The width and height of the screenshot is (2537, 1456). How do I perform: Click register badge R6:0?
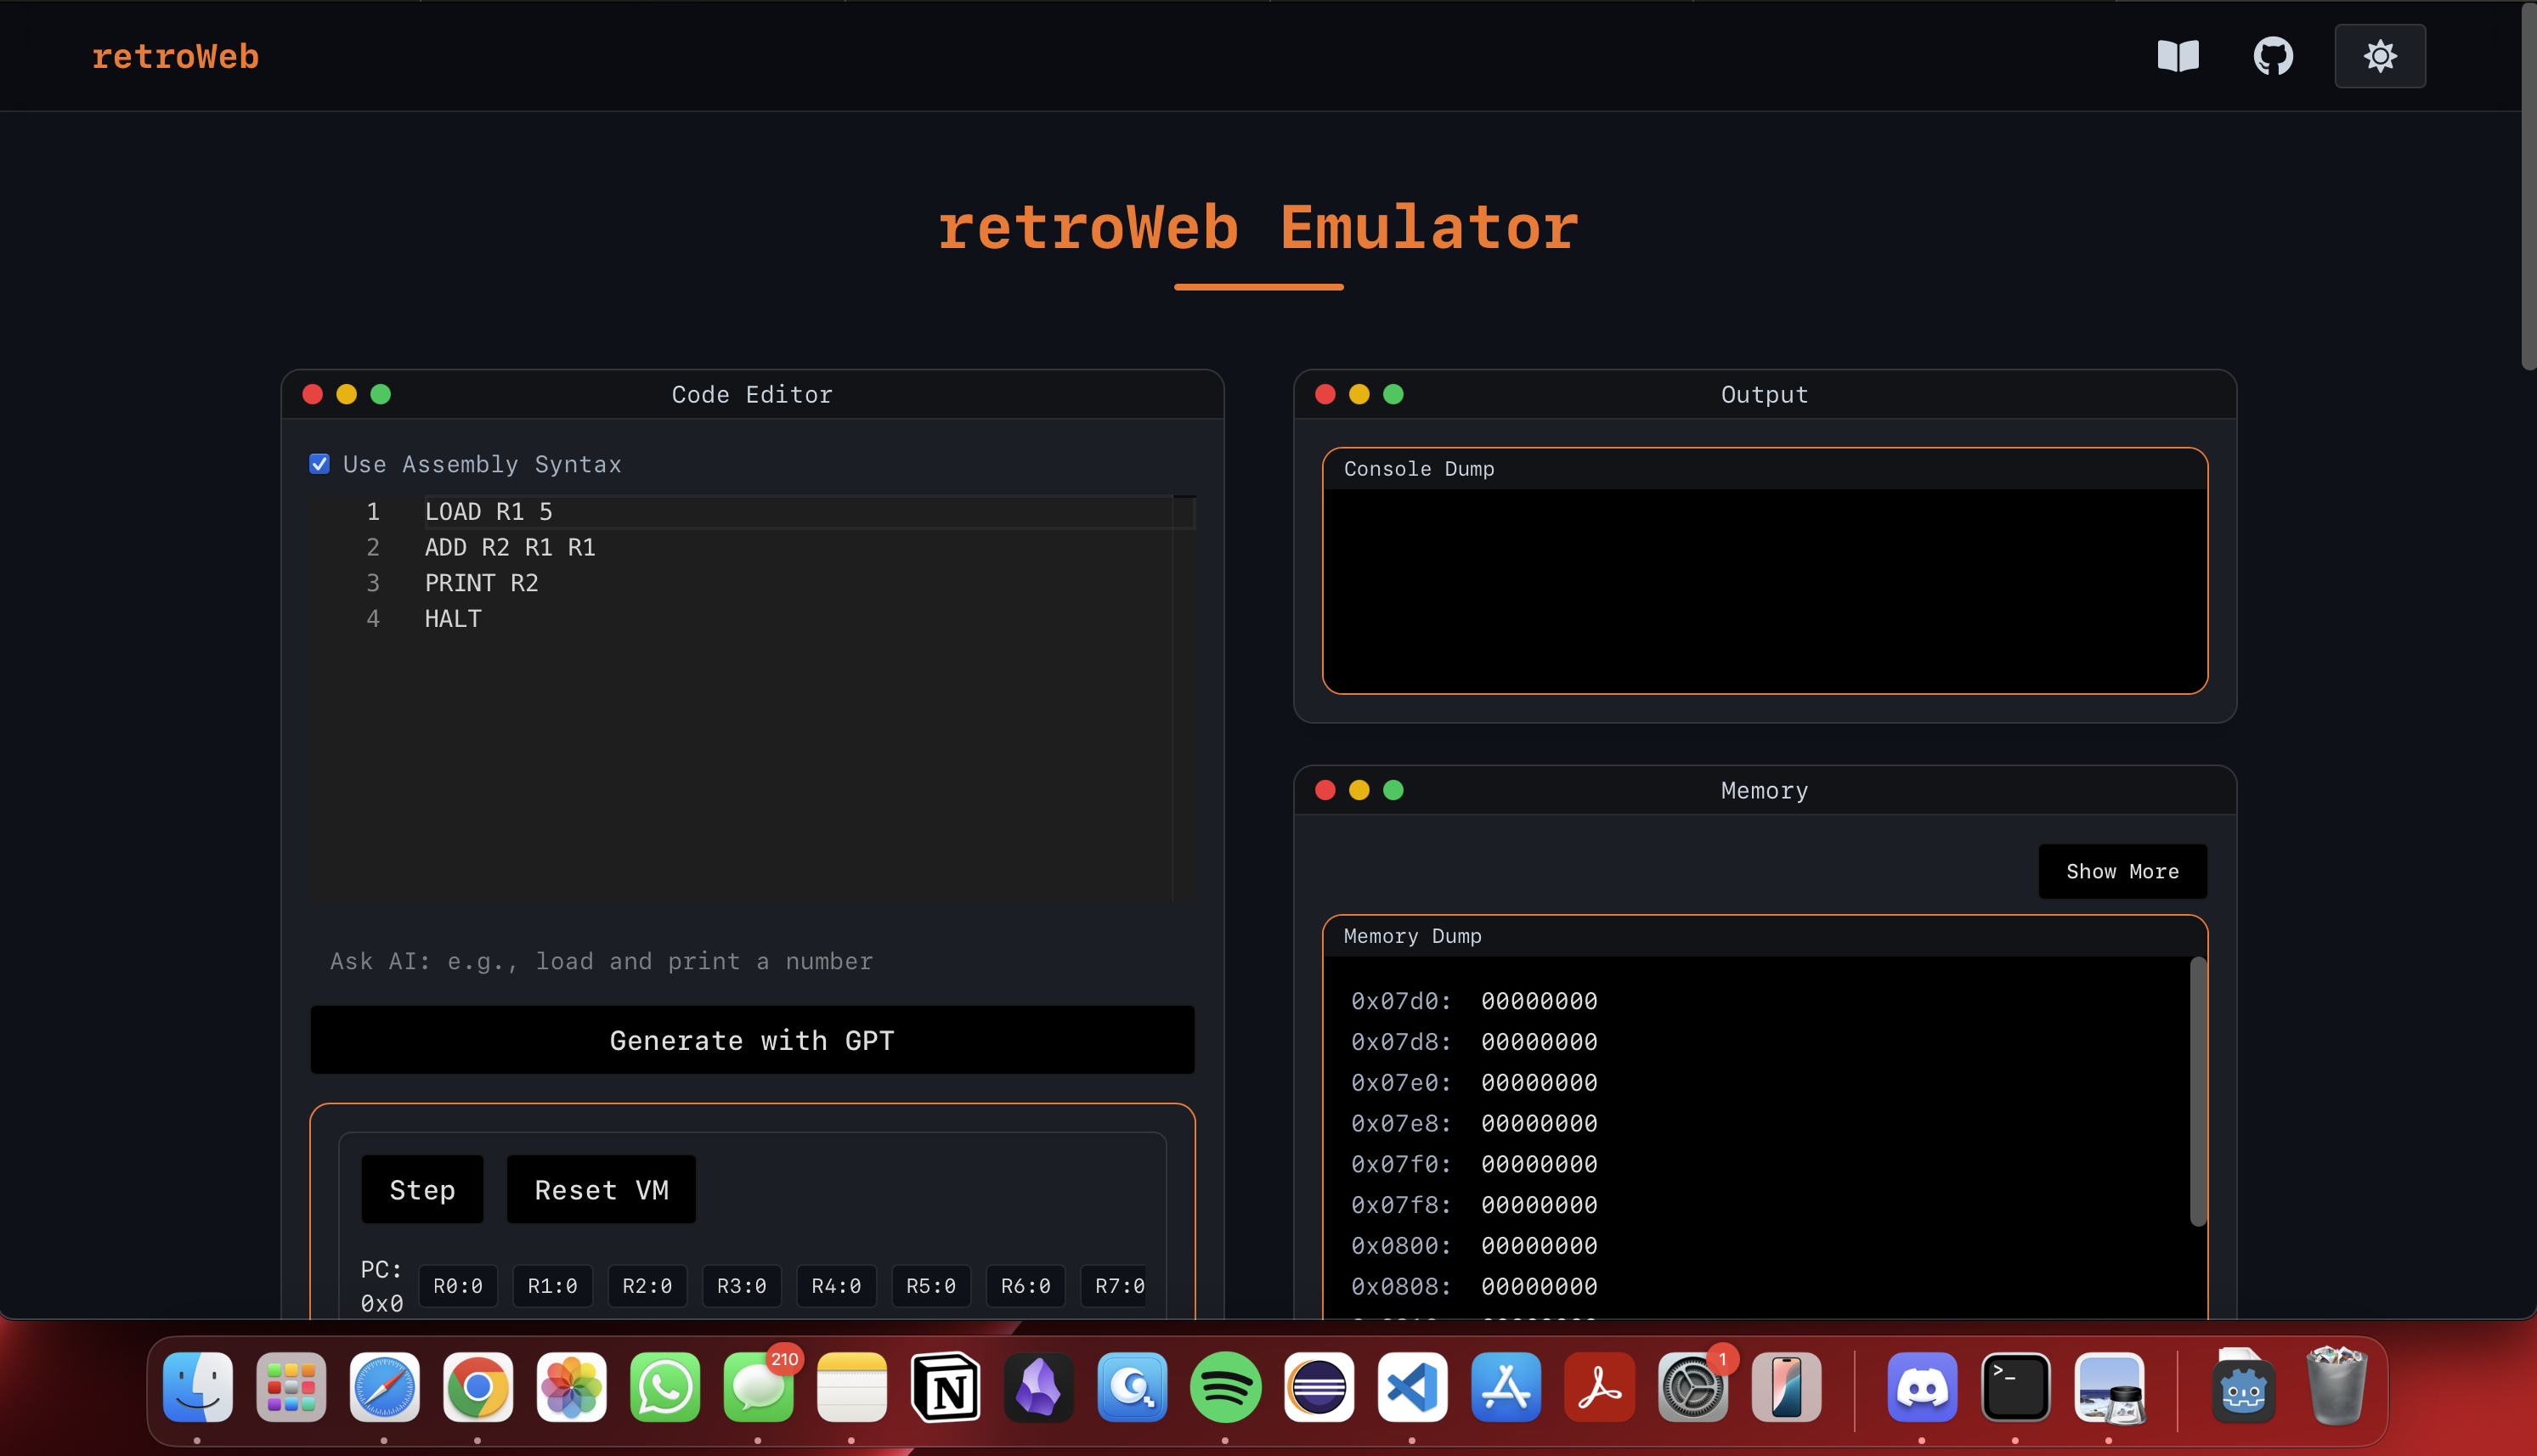[1025, 1286]
